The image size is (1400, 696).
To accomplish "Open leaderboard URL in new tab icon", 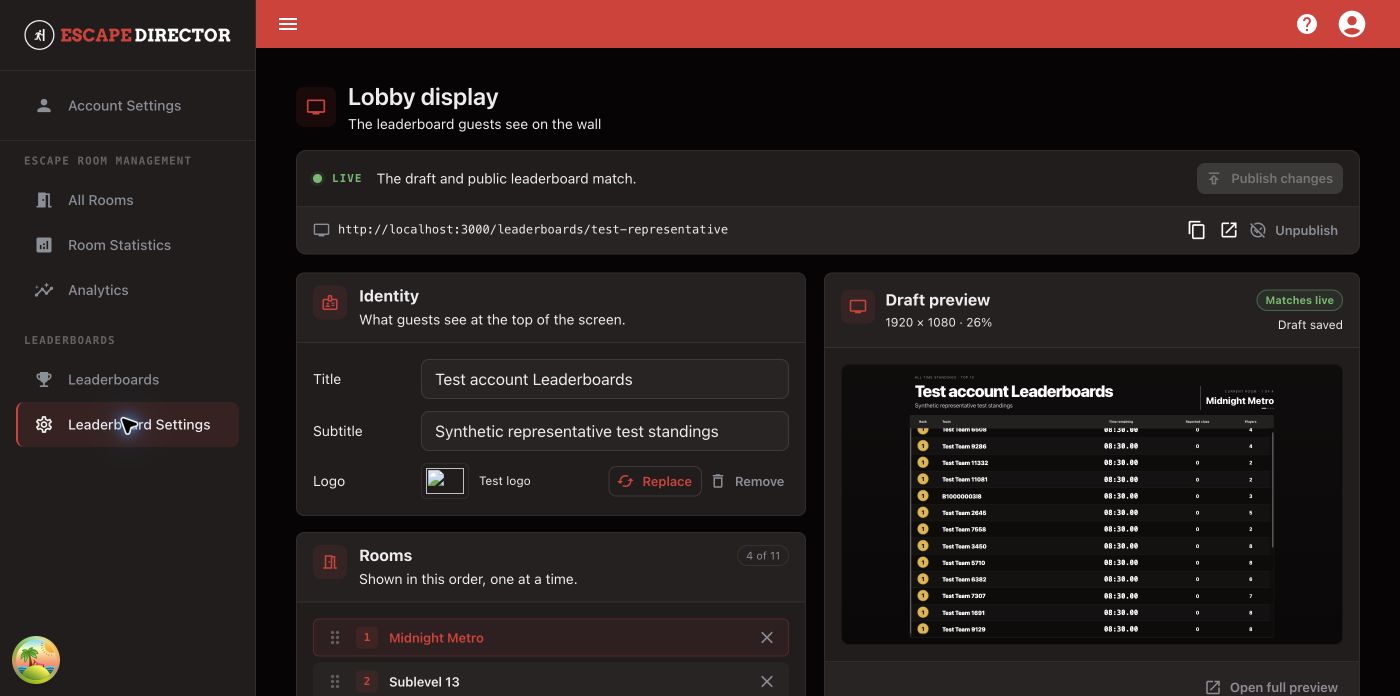I will pos(1229,230).
